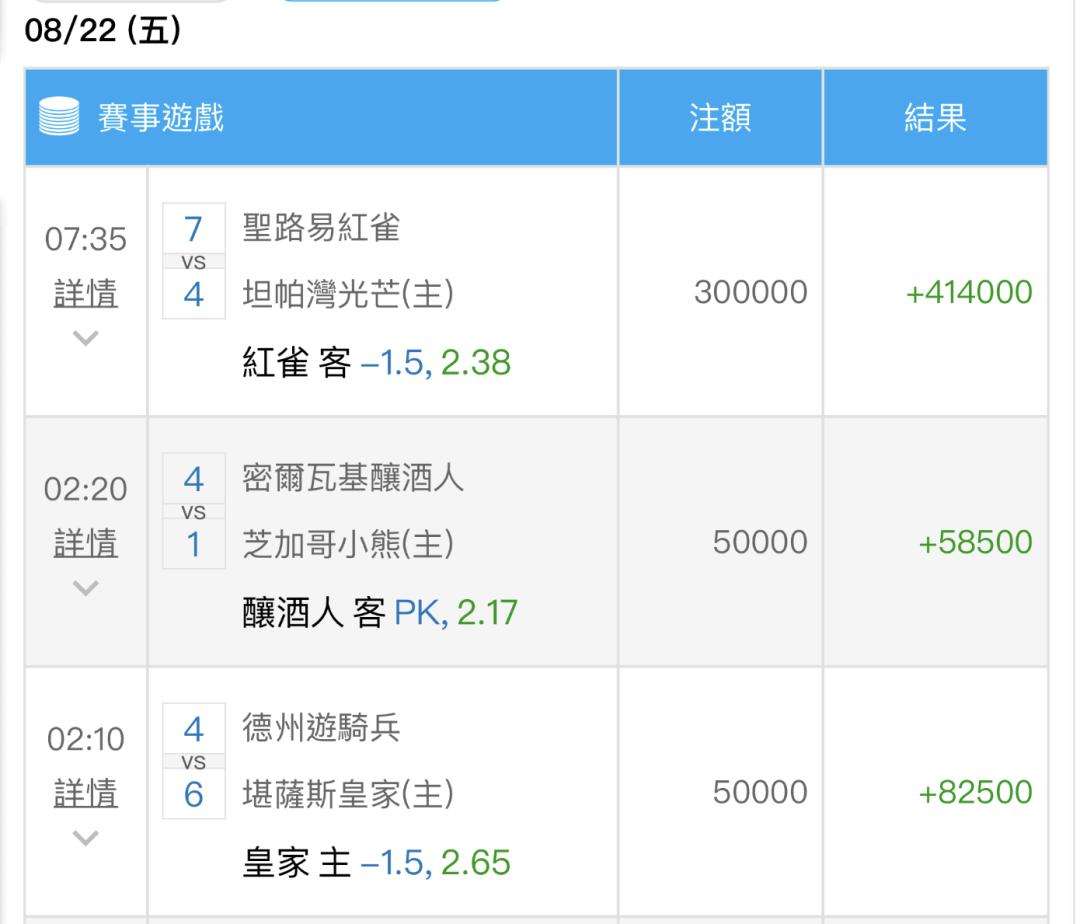Screen dimensions: 1080x924
Task: Click the 4 vs 1 score box
Action: click(x=193, y=512)
